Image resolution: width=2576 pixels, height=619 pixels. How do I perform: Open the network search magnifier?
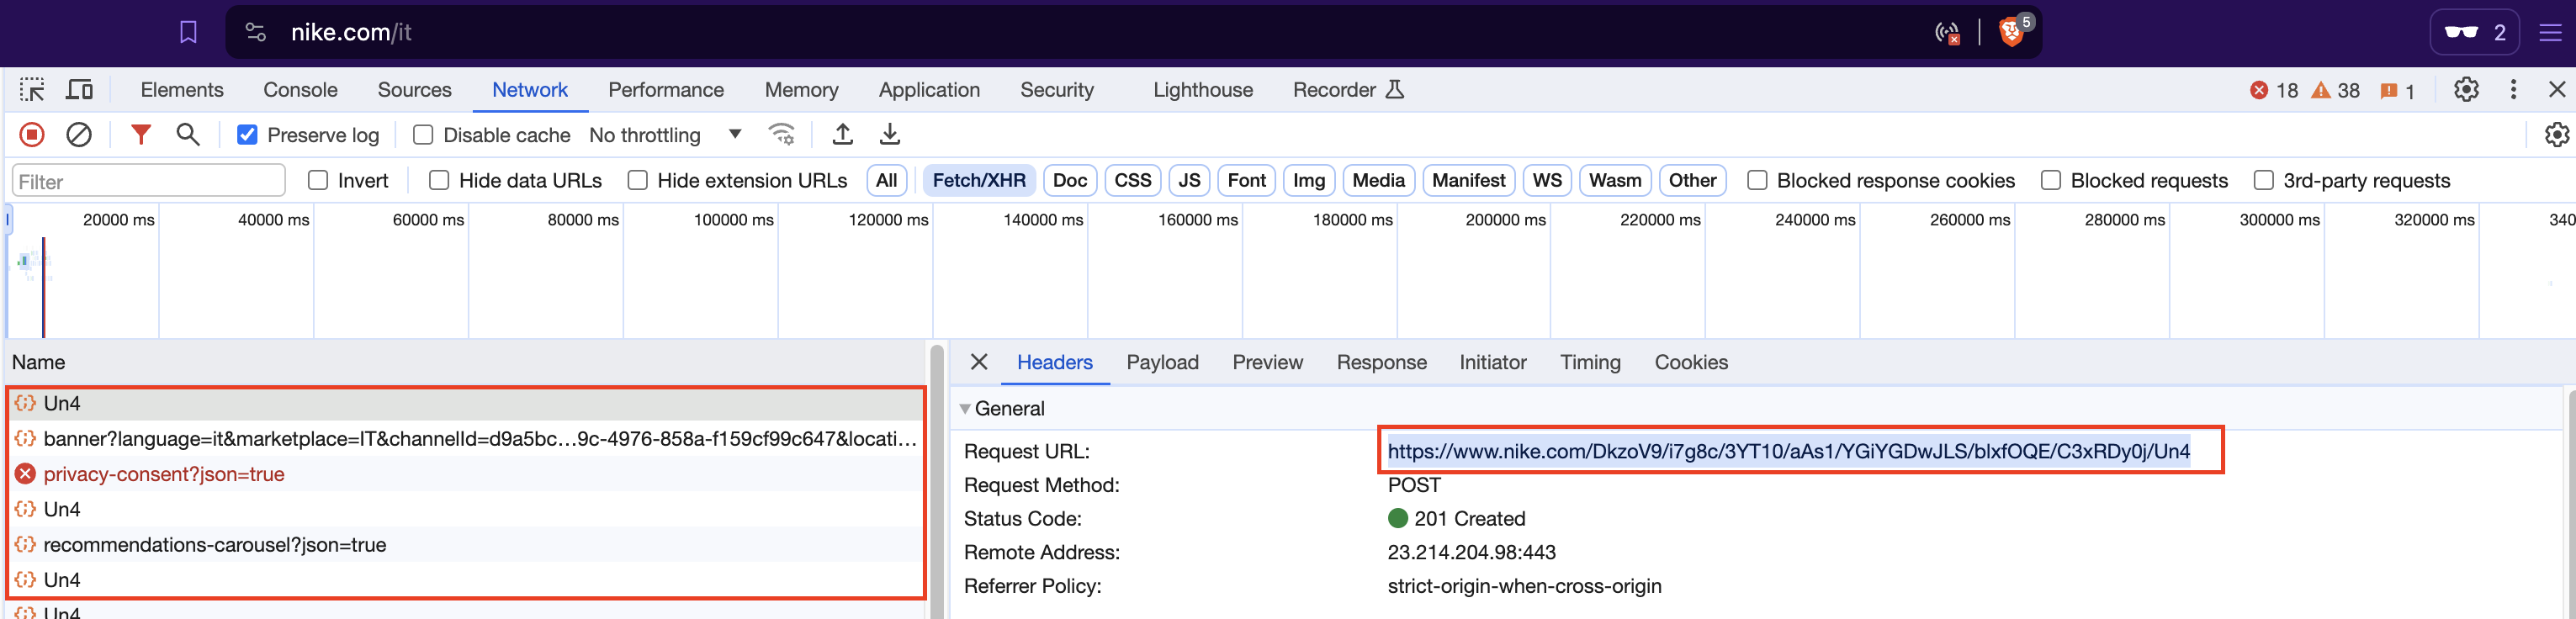coord(187,134)
